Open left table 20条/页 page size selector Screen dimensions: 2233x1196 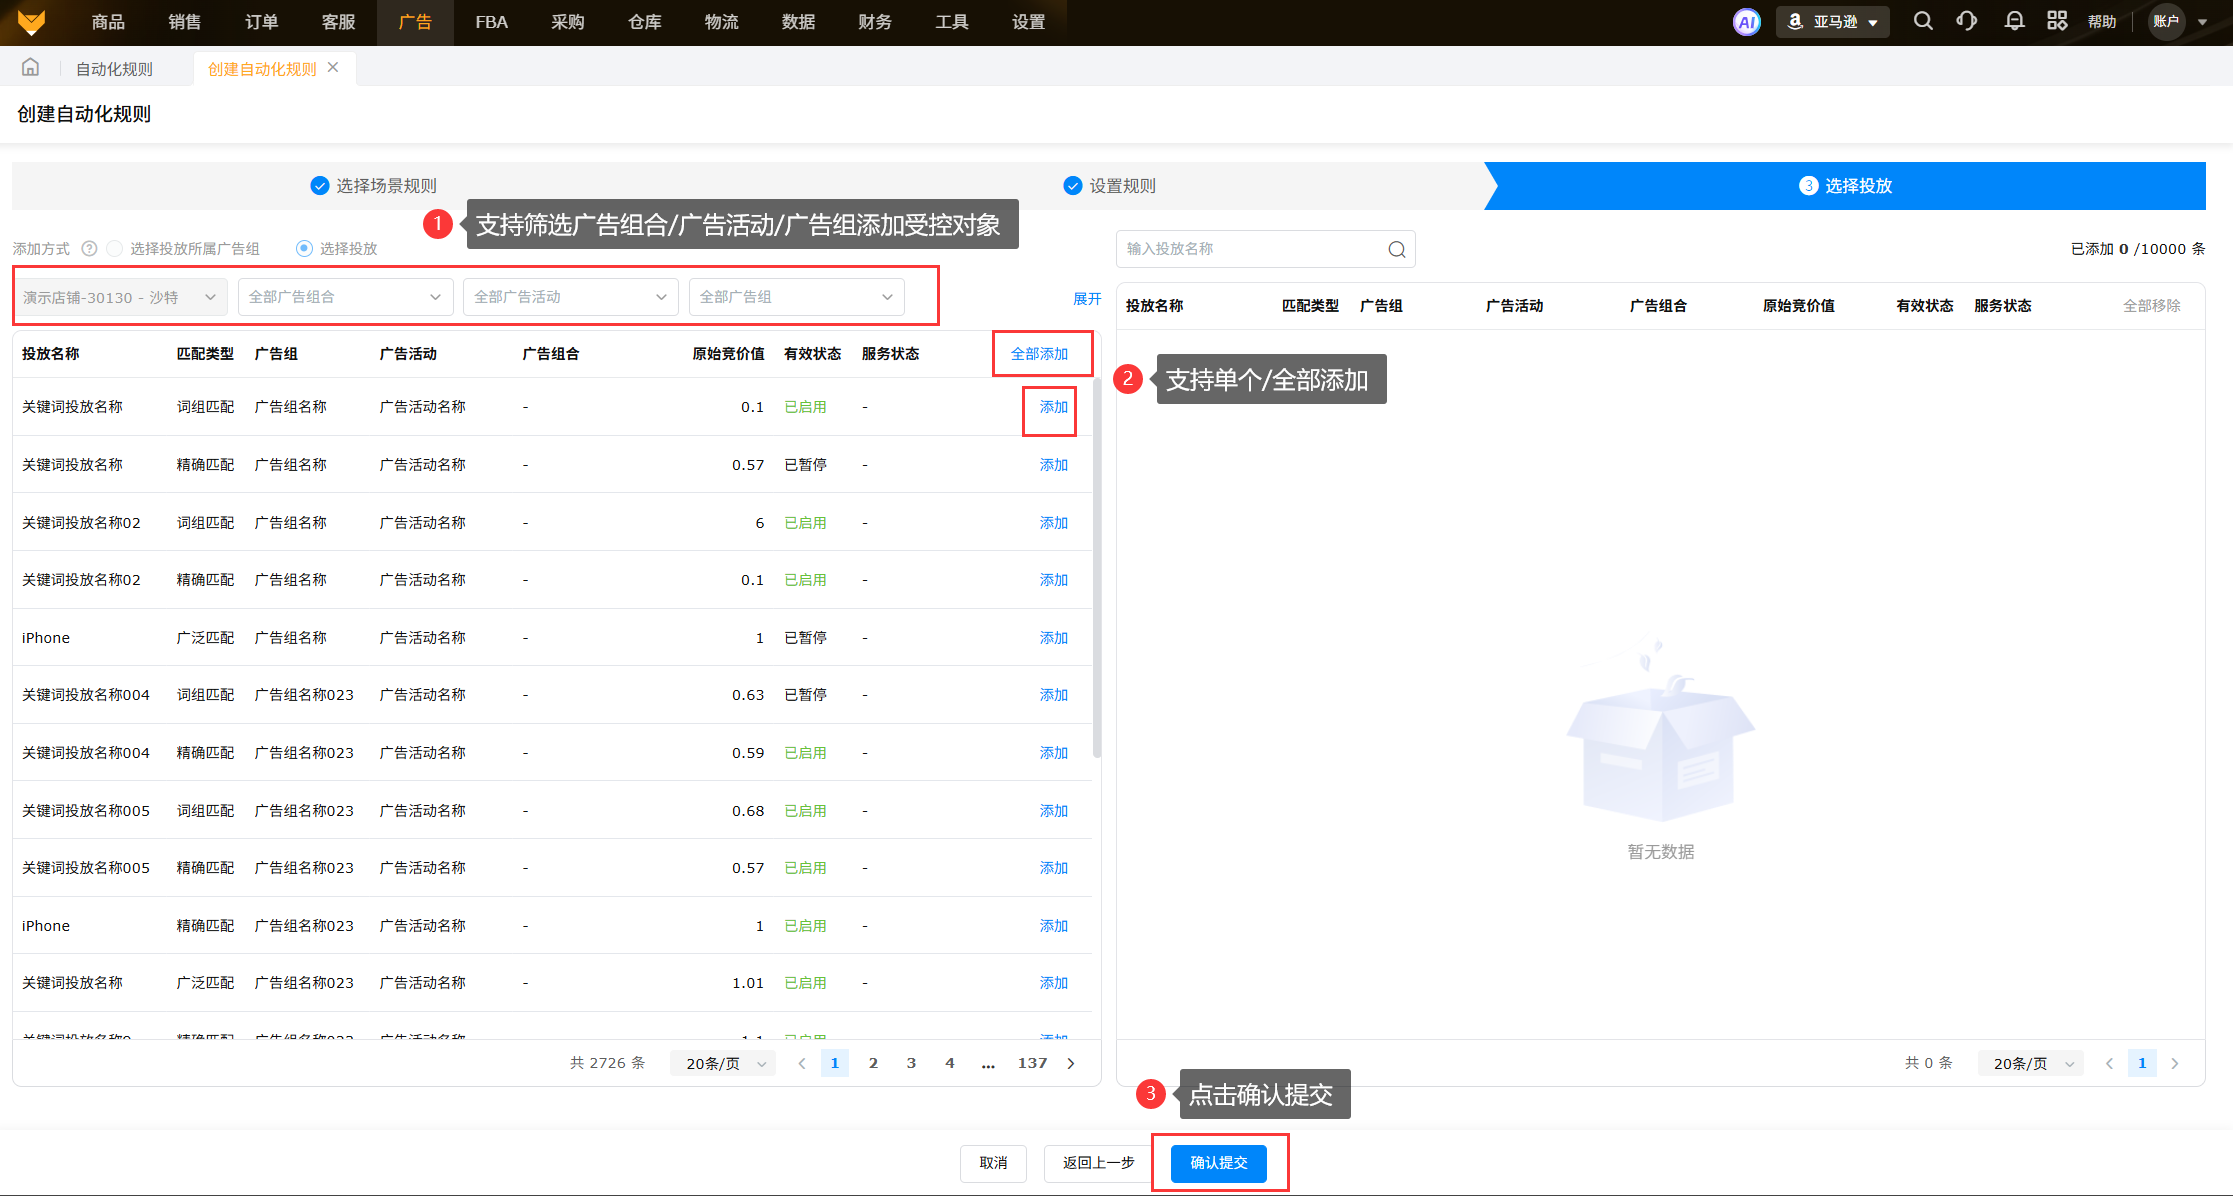[x=724, y=1063]
